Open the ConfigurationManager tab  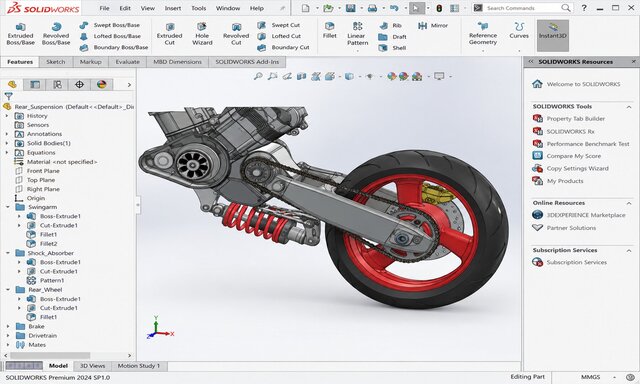coord(57,84)
